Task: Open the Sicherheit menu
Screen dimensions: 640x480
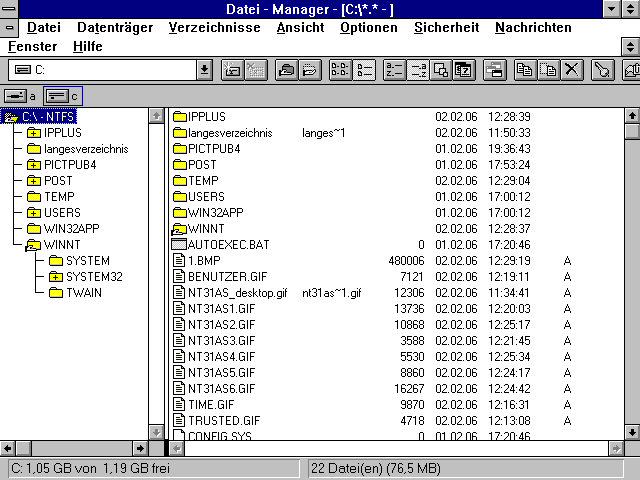Action: click(x=447, y=27)
